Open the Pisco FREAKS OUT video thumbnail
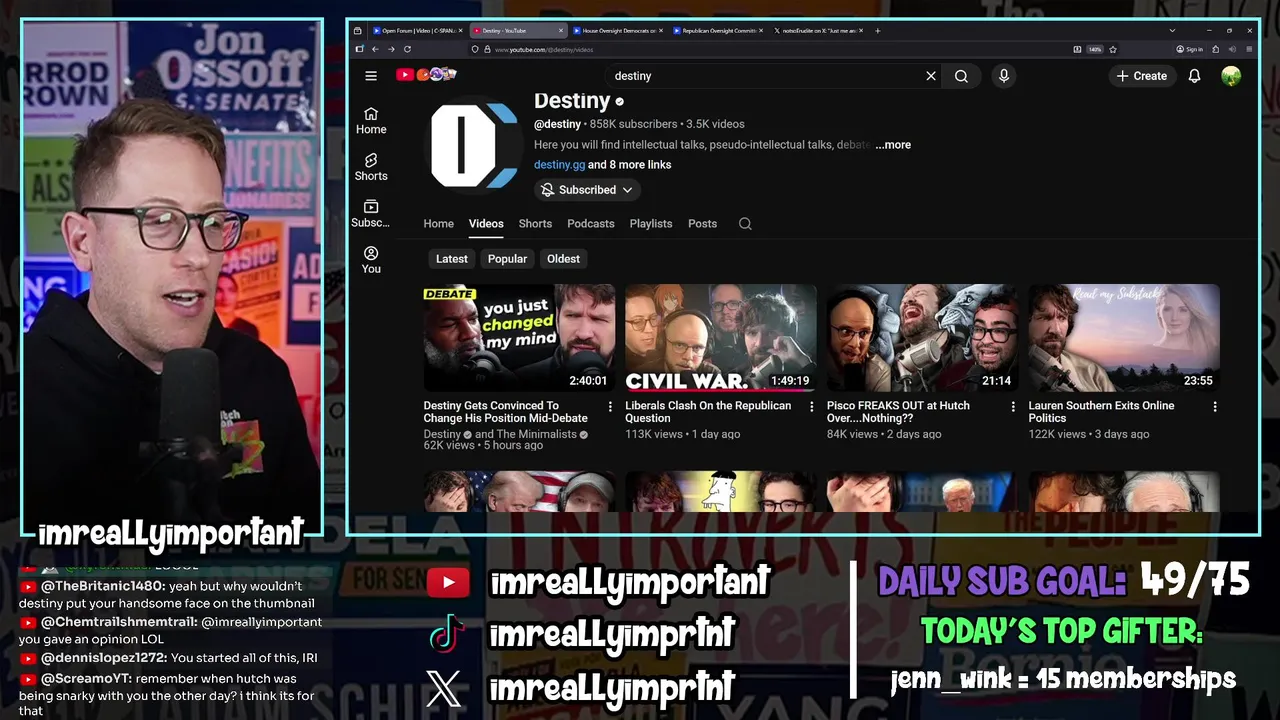This screenshot has height=720, width=1280. point(922,338)
